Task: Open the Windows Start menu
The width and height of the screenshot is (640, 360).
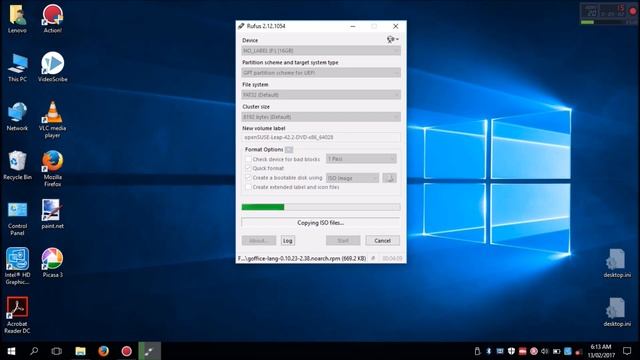Action: [11, 351]
